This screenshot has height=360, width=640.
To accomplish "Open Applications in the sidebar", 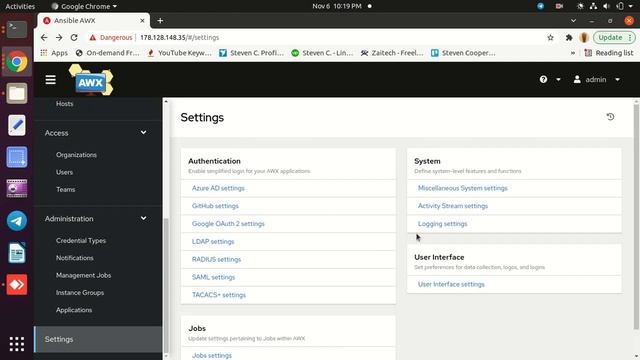I will tap(74, 310).
